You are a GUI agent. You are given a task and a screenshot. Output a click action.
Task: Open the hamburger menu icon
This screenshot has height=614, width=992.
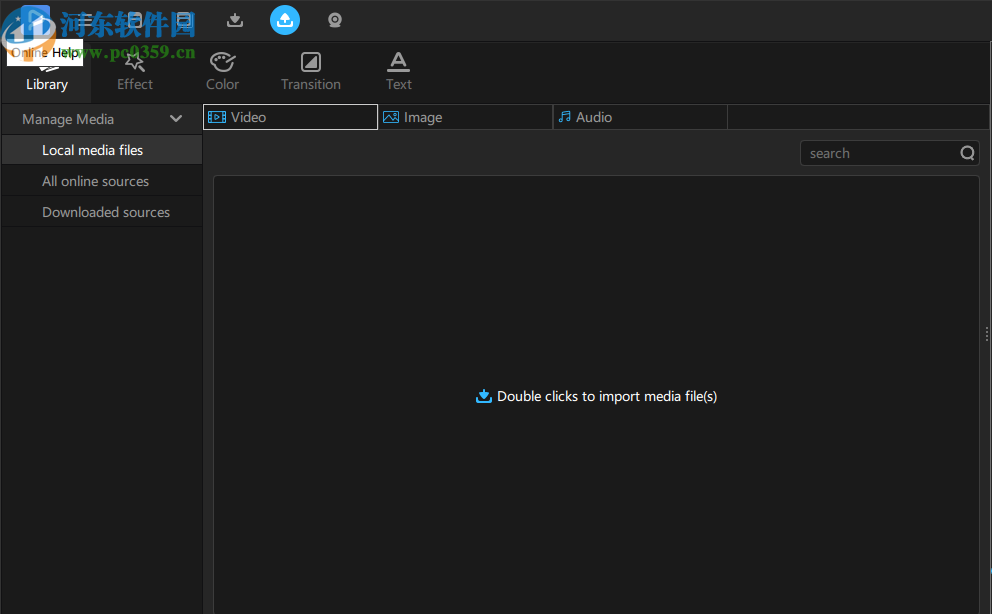(x=86, y=20)
